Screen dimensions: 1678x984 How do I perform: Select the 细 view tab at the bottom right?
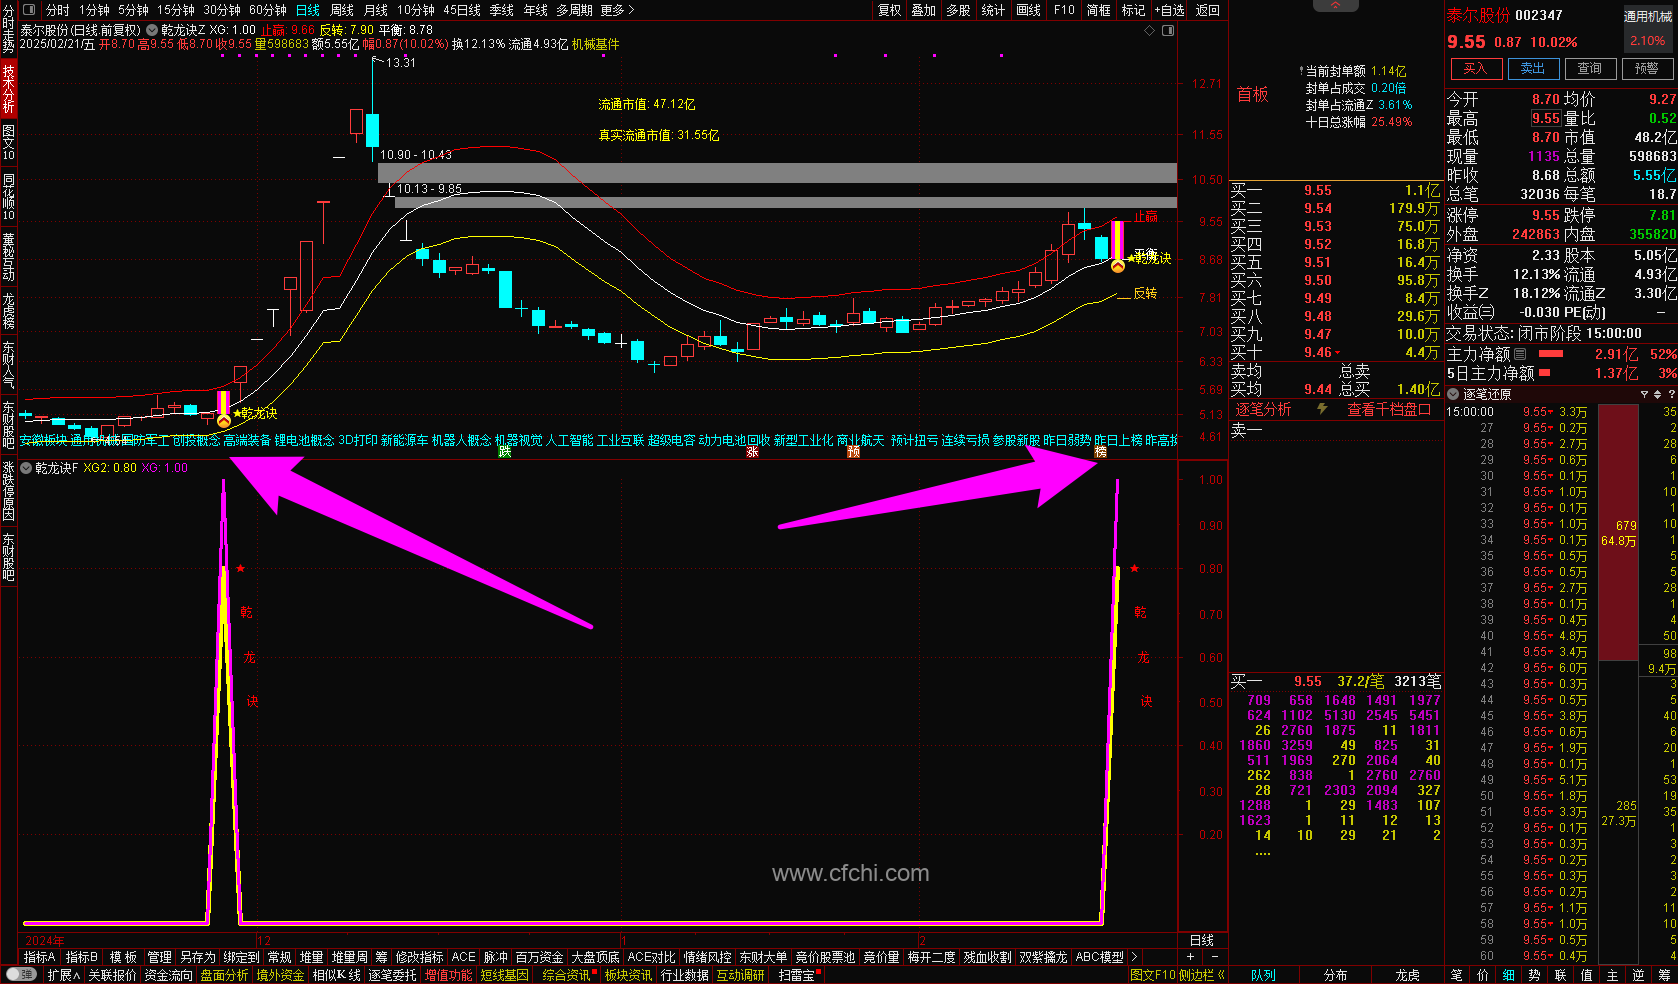(1508, 975)
